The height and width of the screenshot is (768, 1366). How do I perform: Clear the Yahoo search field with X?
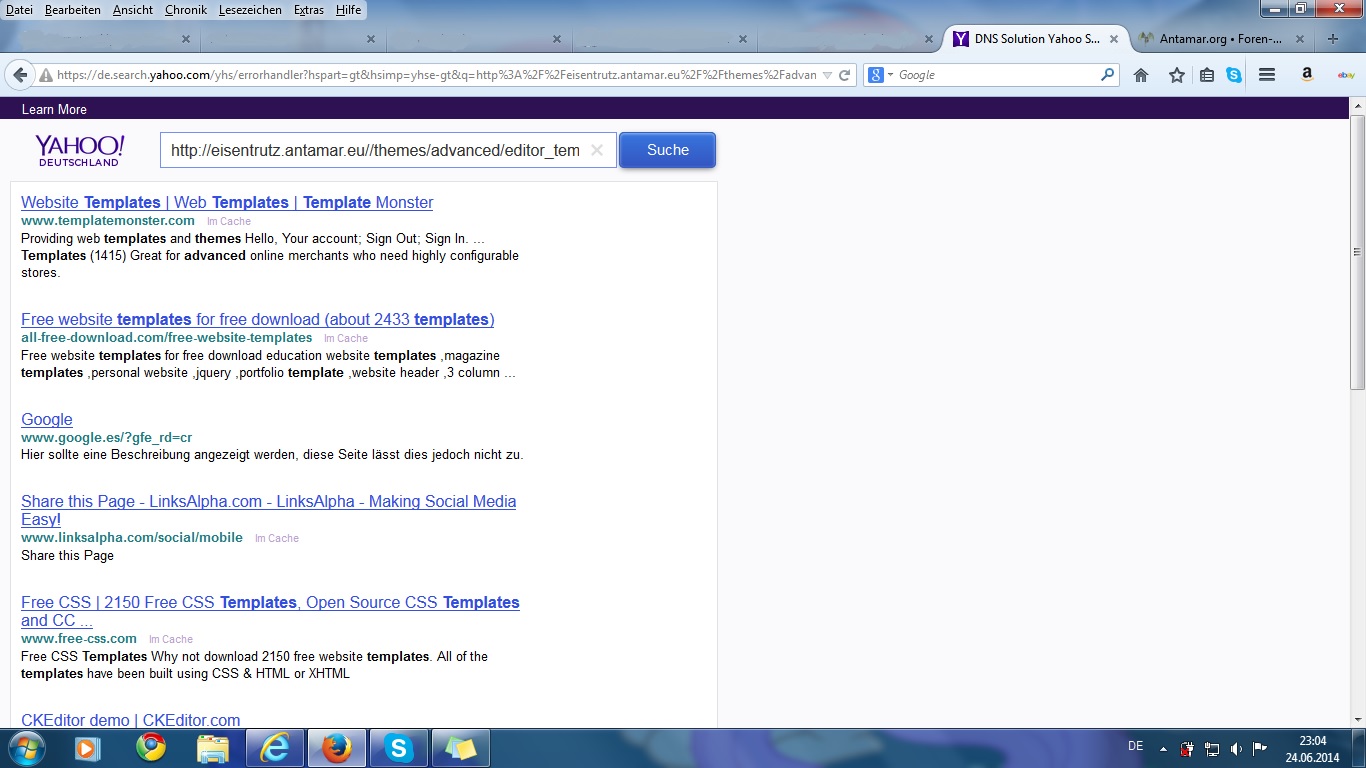click(x=597, y=150)
